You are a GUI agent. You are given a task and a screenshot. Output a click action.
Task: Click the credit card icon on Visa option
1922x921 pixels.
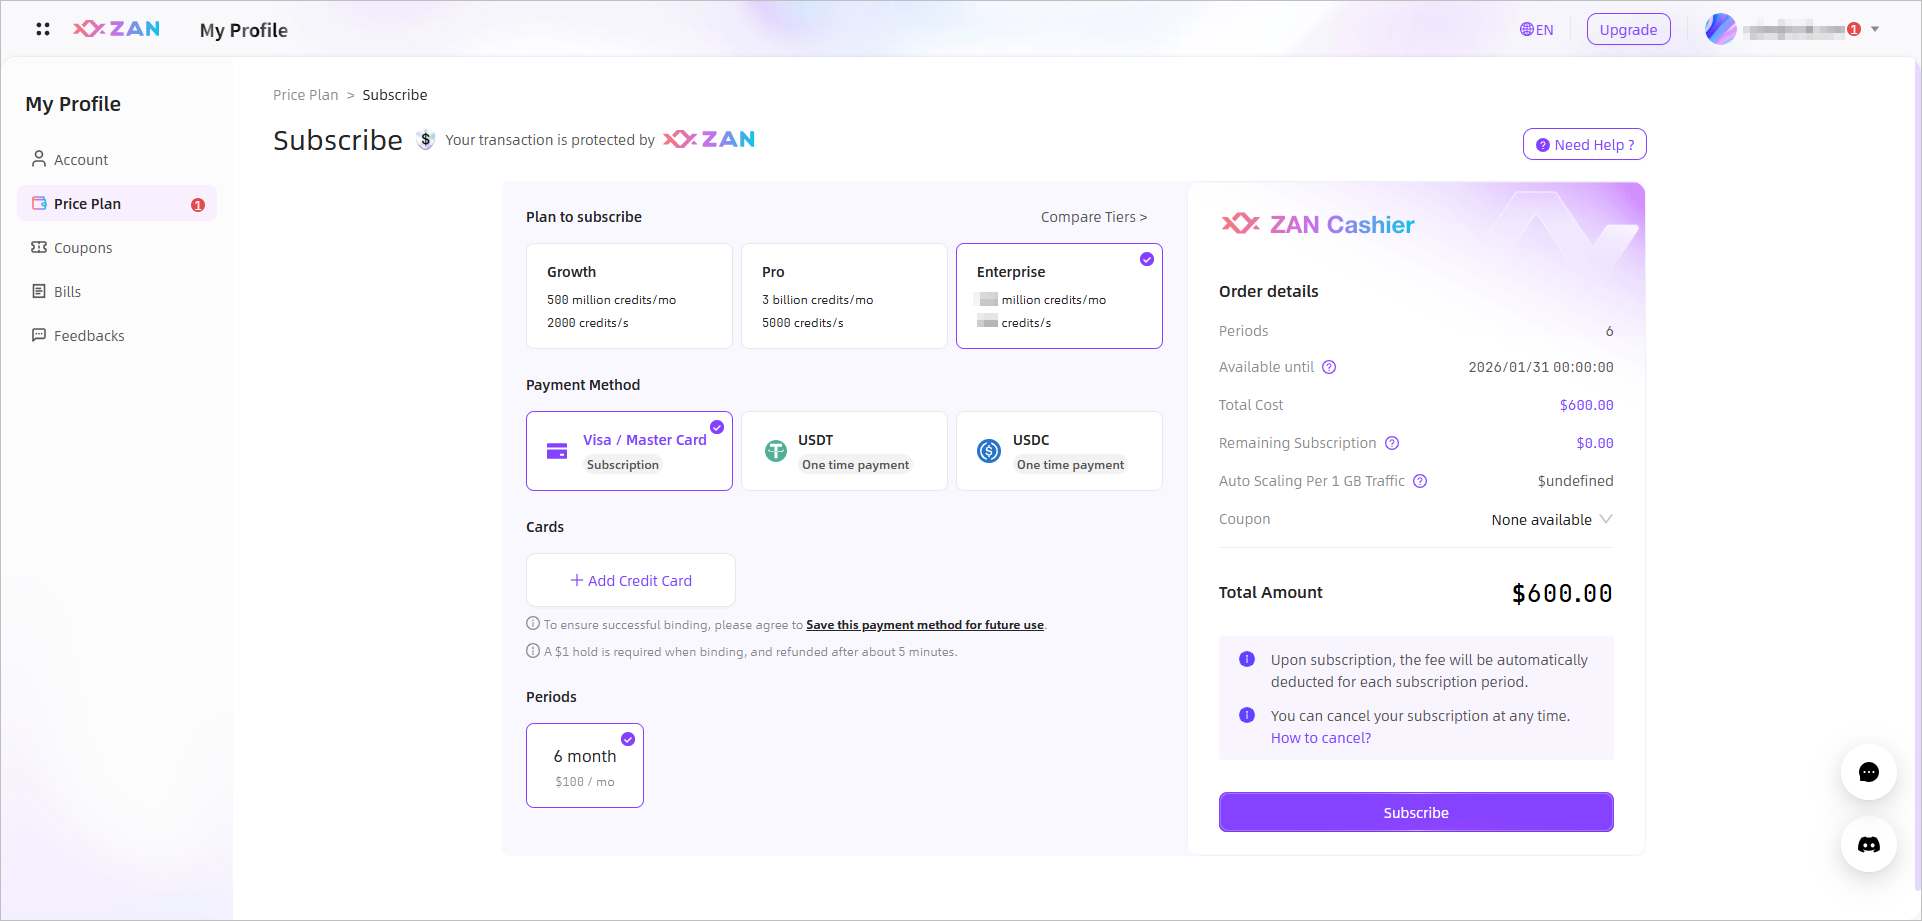coord(557,451)
